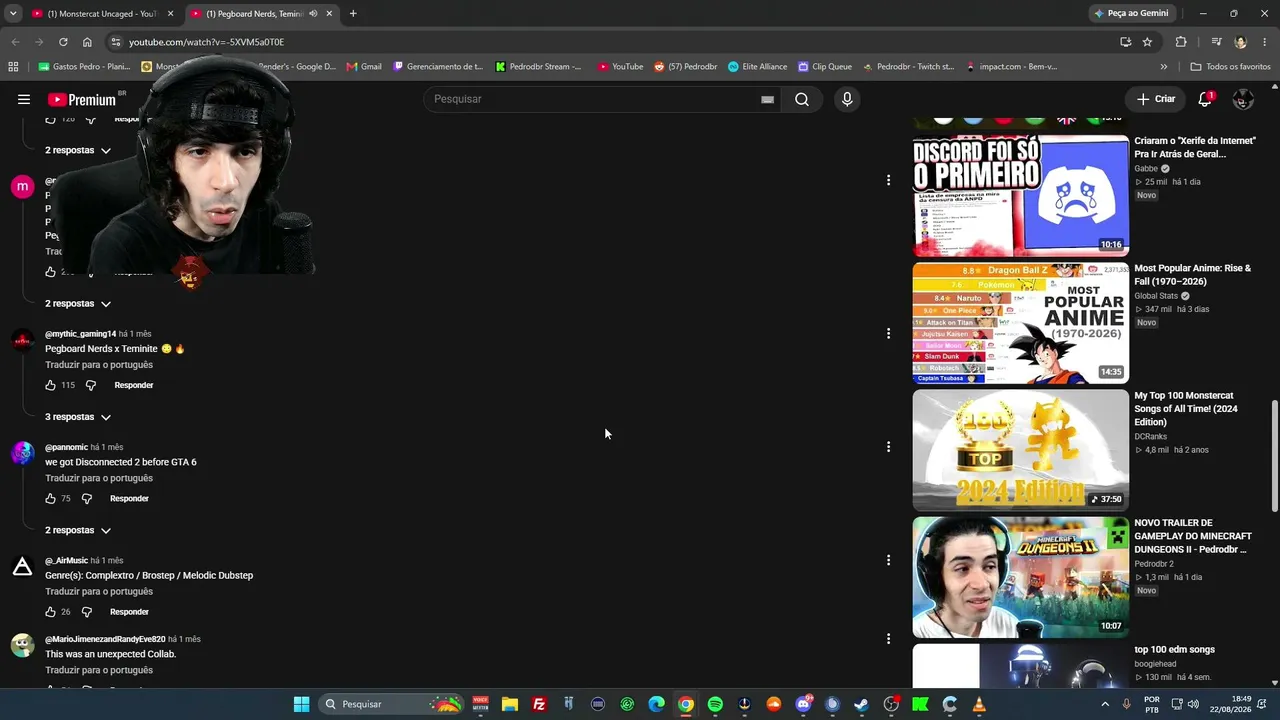The width and height of the screenshot is (1280, 720).
Task: Open Most Popular Anime video thumbnail
Action: coord(1021,323)
